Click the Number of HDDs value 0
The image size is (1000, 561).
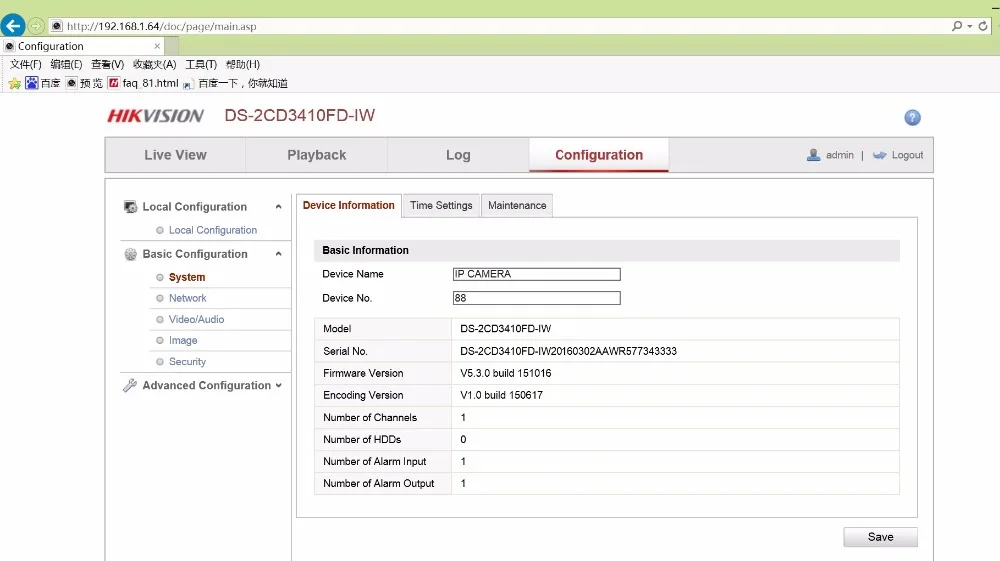coord(463,439)
